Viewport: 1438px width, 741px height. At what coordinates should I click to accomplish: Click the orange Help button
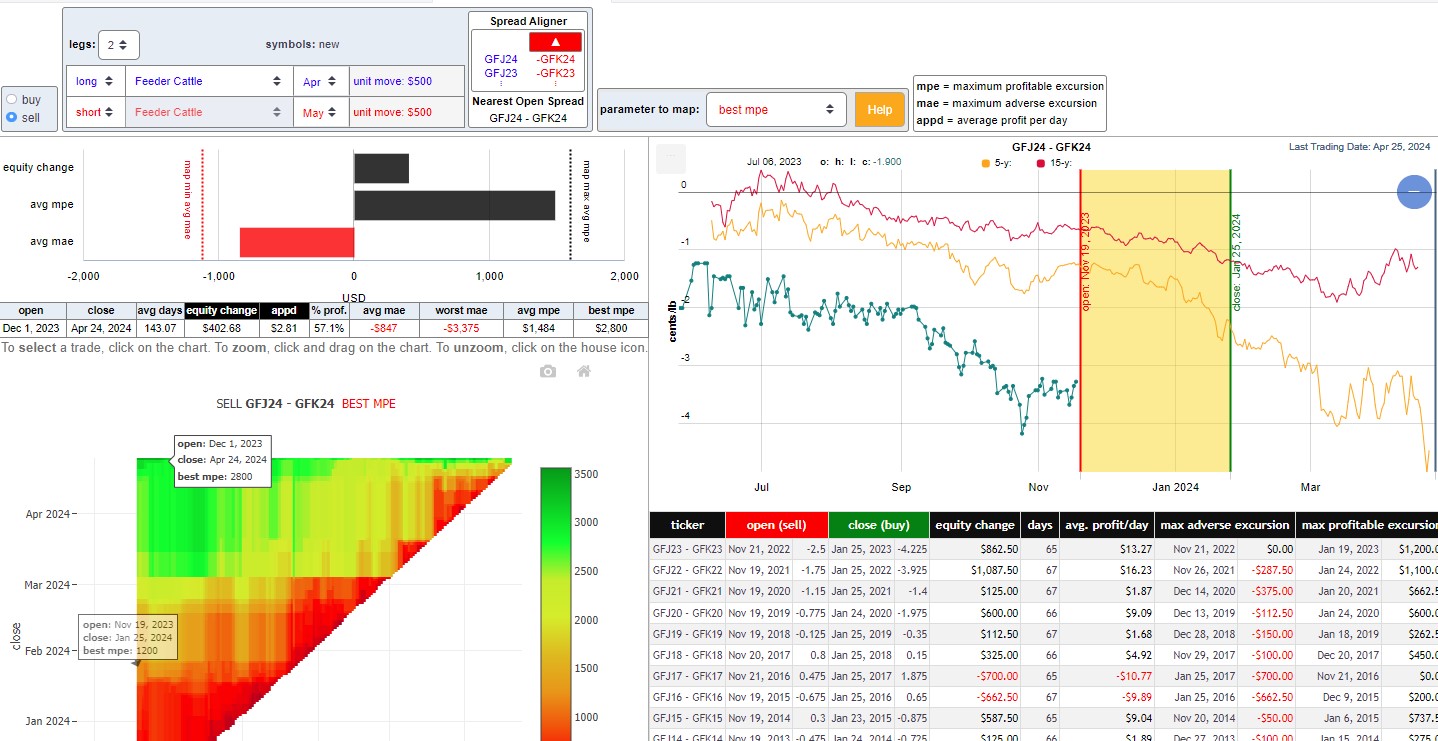tap(879, 110)
